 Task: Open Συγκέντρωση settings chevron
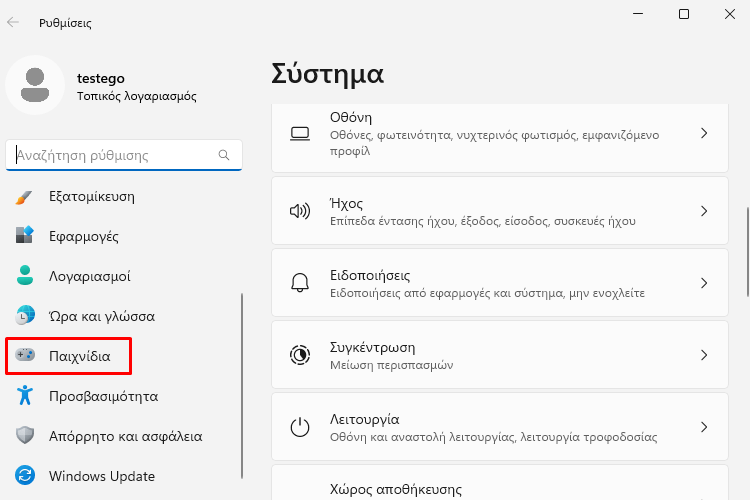point(704,355)
